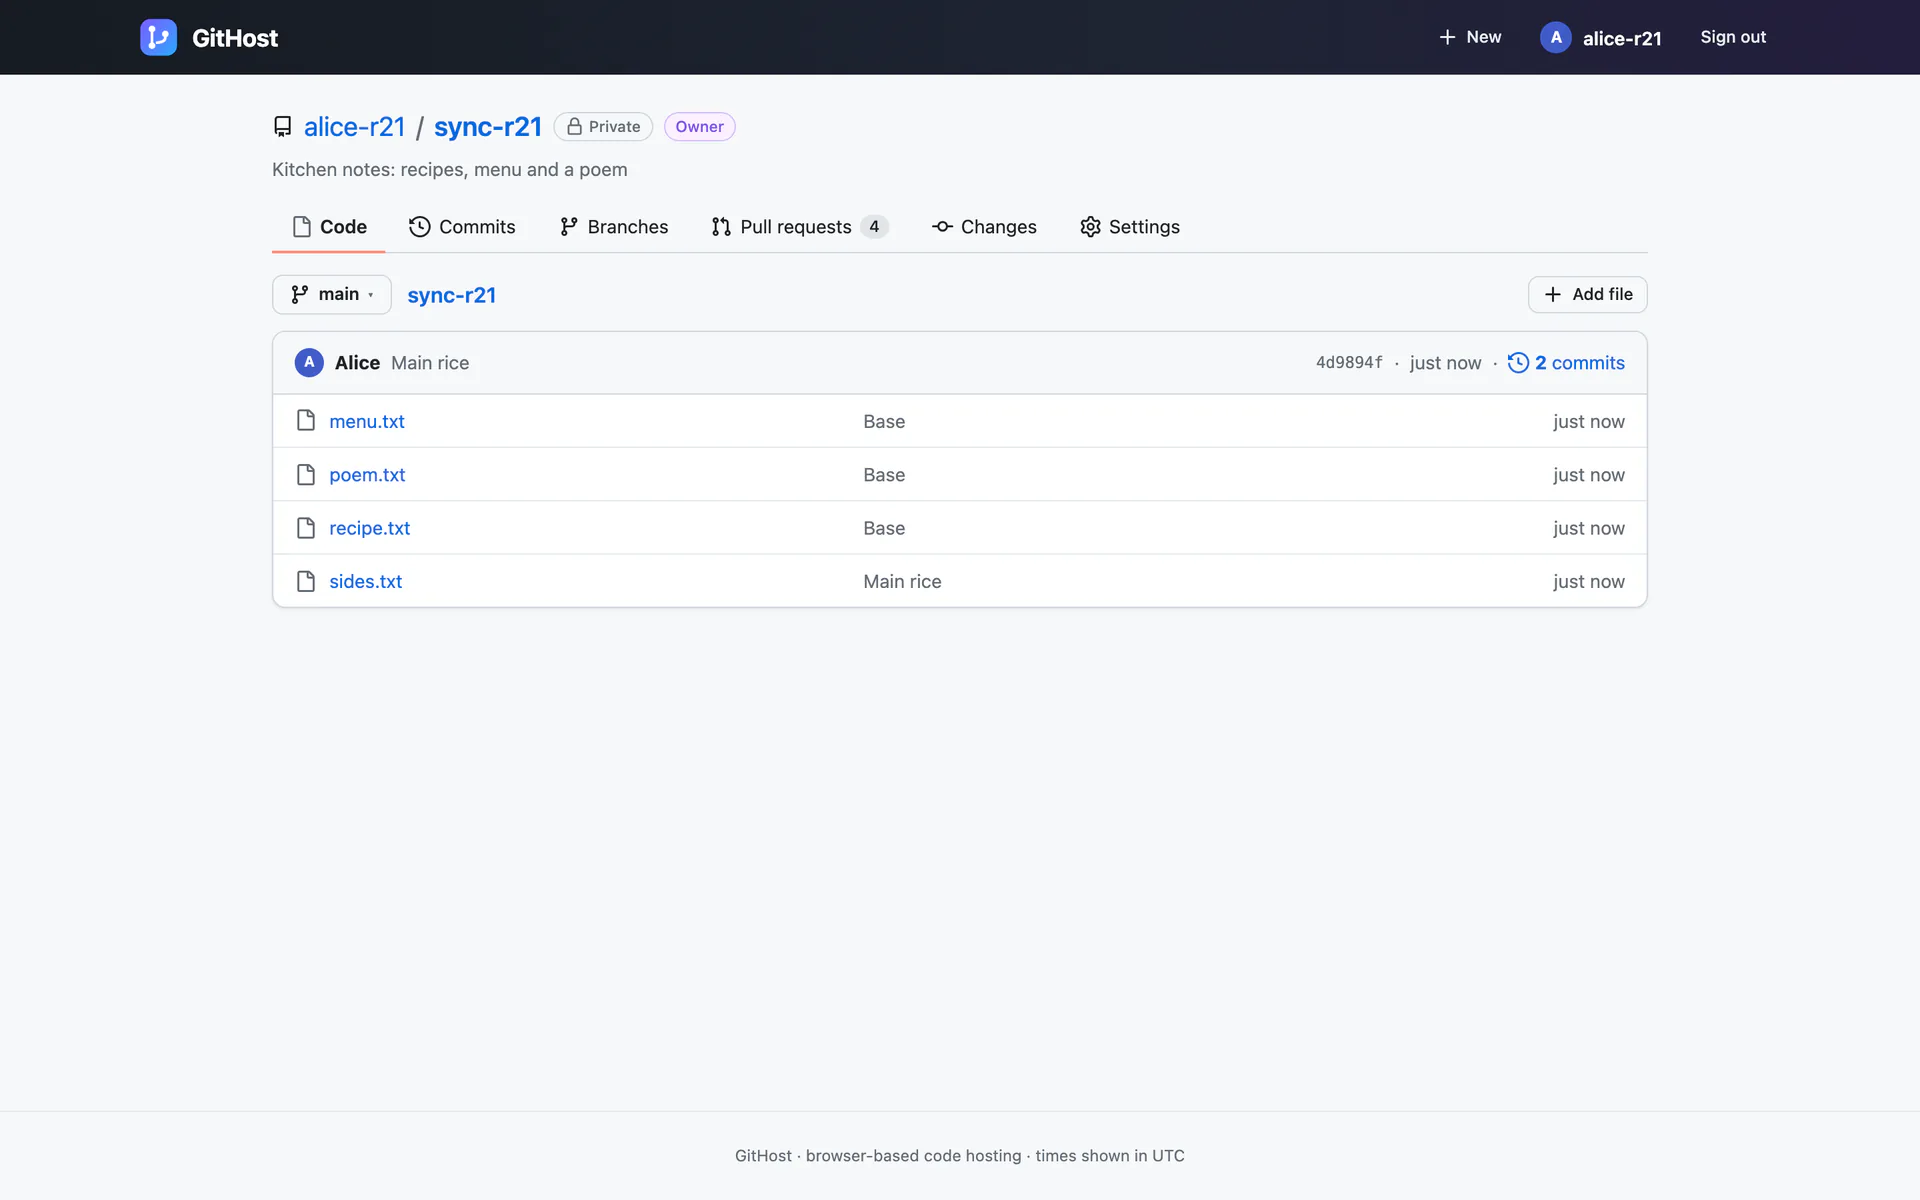This screenshot has height=1200, width=1920.
Task: Open the menu.txt file
Action: [367, 421]
